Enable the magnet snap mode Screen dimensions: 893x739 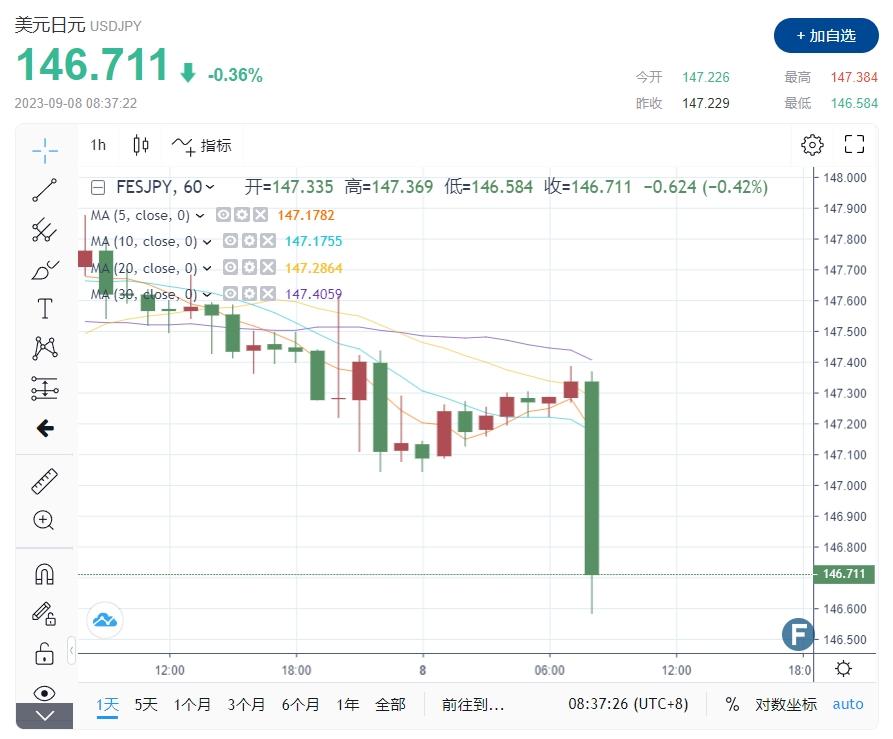coord(44,574)
